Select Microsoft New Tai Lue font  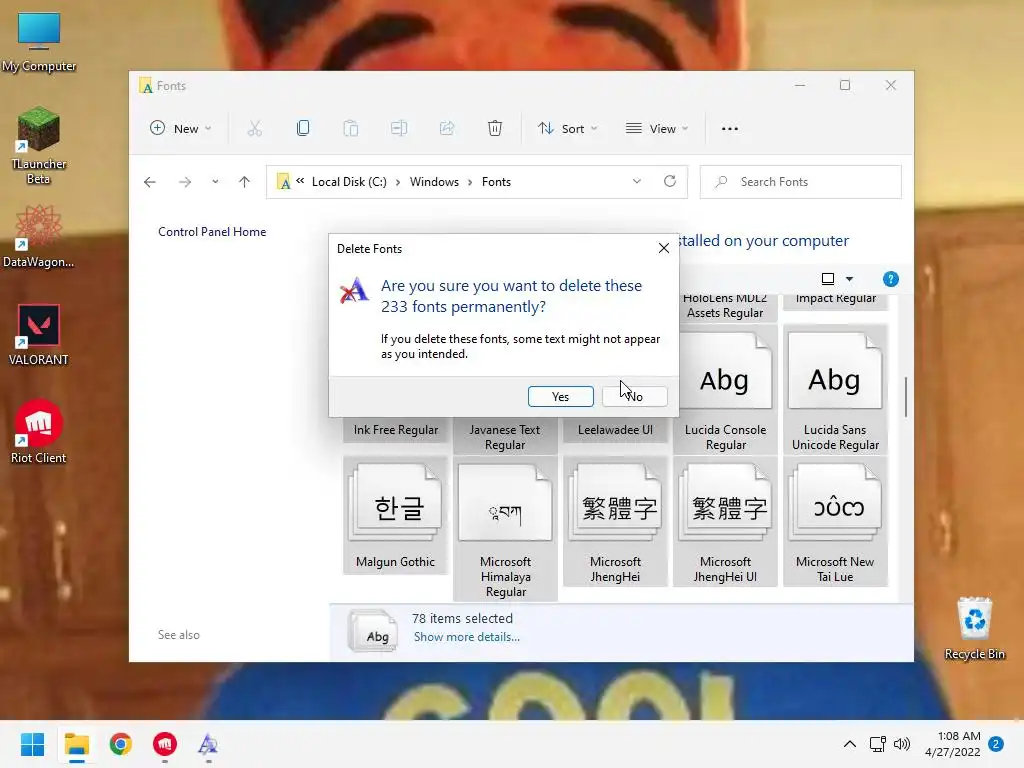[x=835, y=522]
